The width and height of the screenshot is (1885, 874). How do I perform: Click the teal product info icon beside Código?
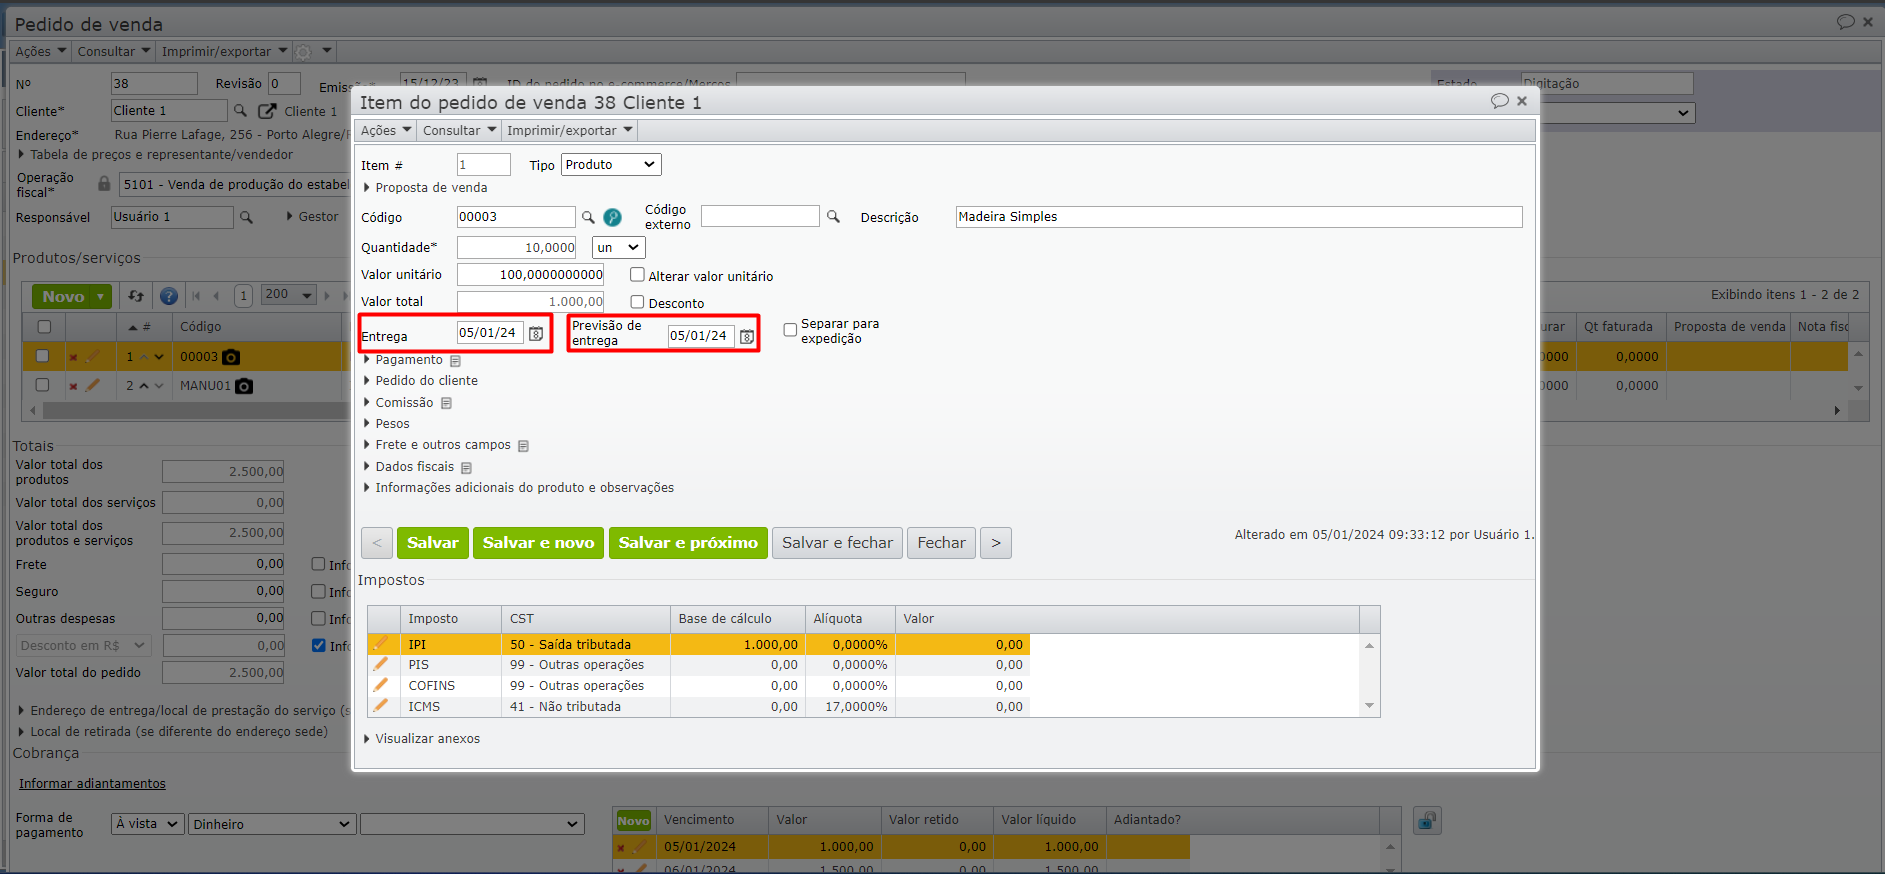612,217
